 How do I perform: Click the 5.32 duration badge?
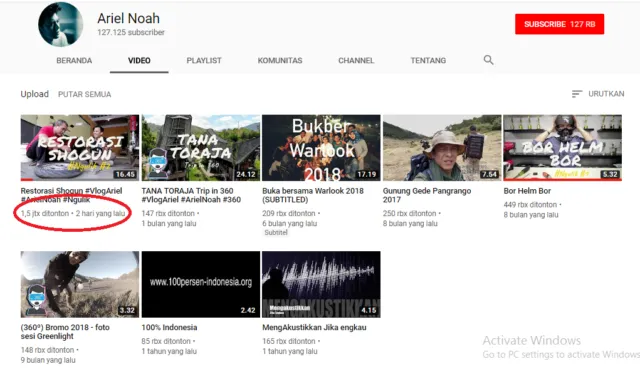coord(610,174)
